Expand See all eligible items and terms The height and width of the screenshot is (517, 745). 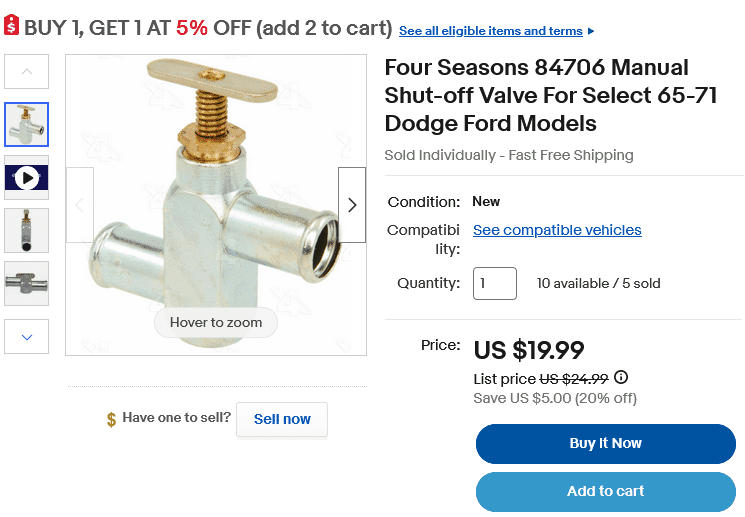496,31
